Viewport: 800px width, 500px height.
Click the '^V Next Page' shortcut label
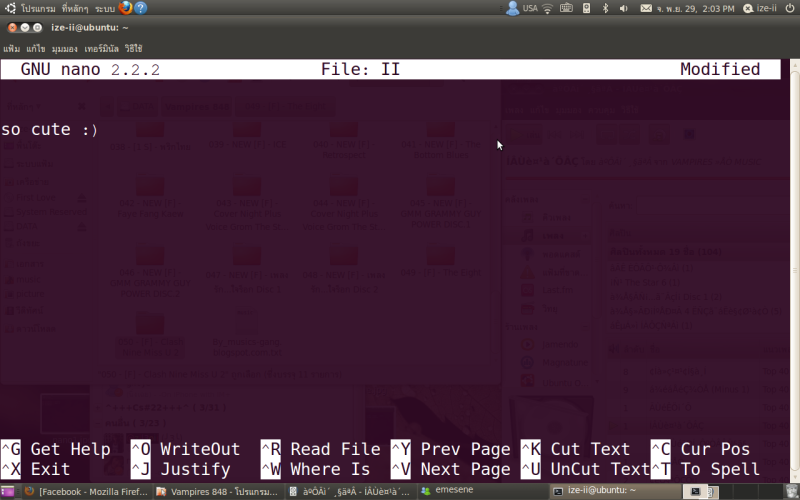point(451,469)
